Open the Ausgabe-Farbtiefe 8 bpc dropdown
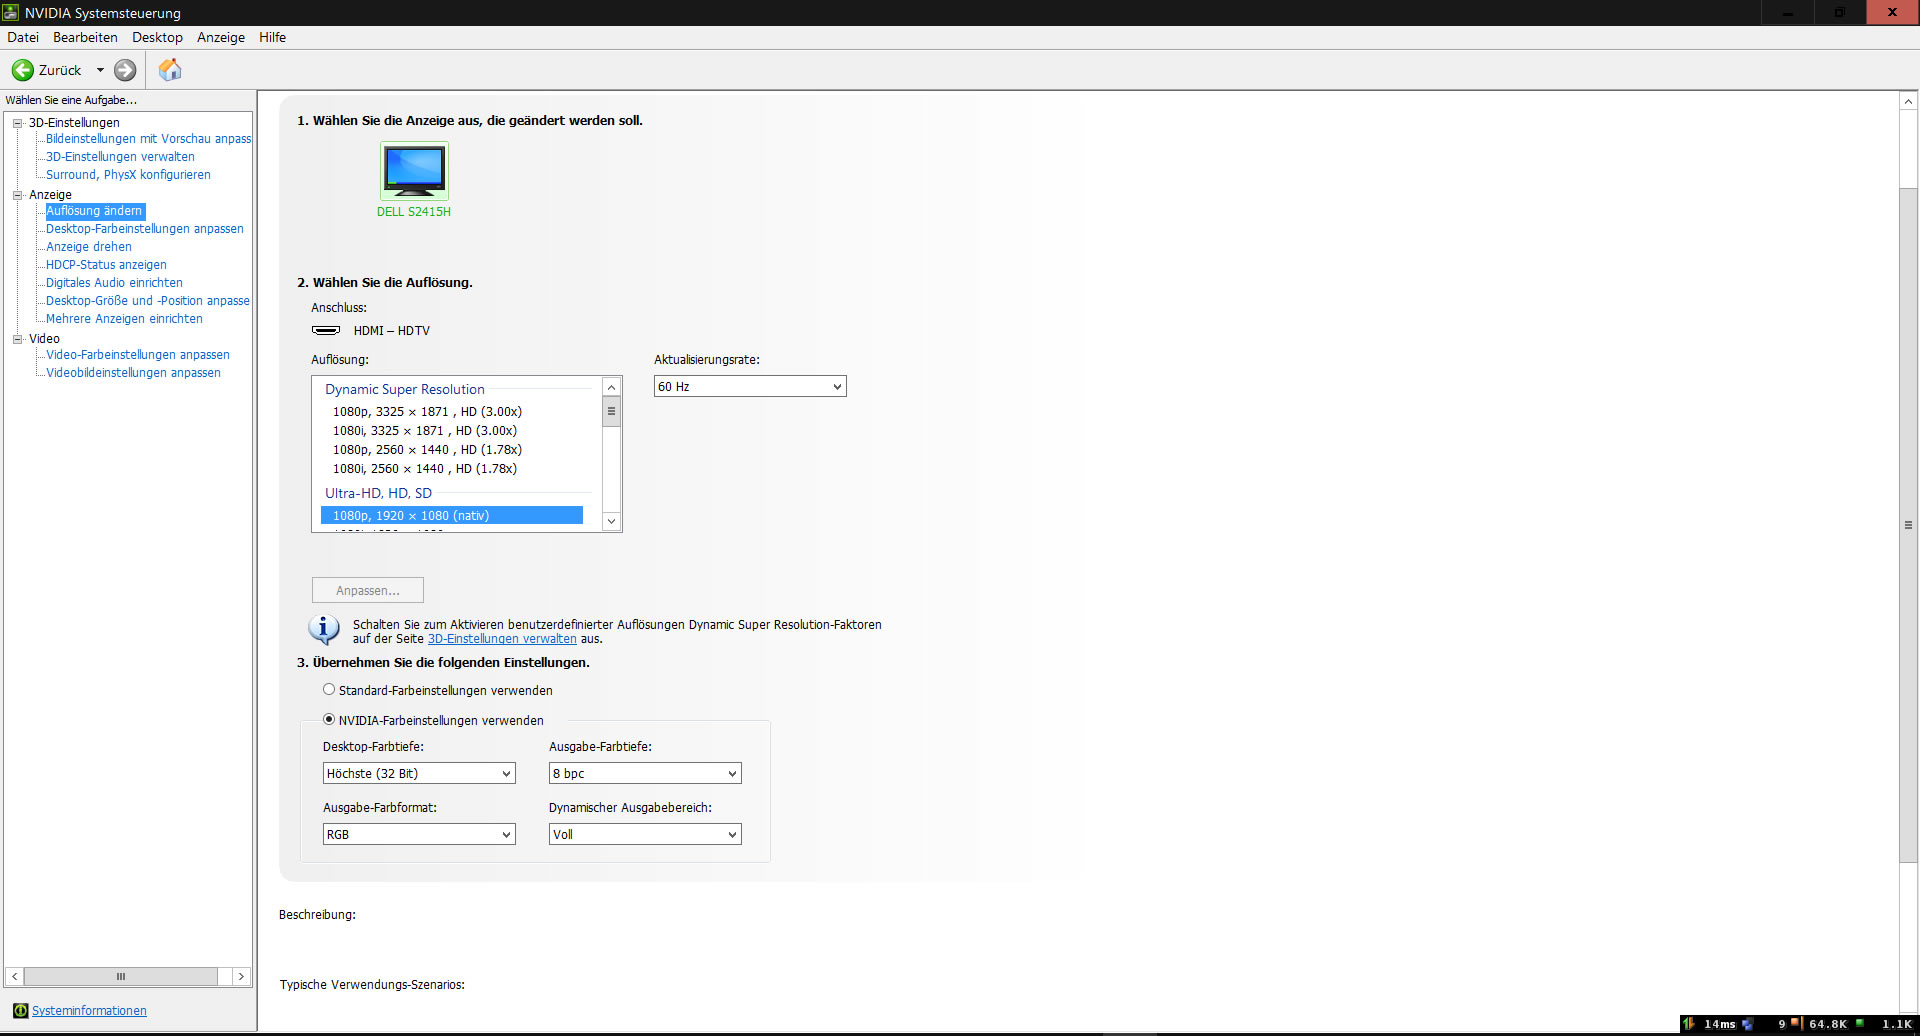The height and width of the screenshot is (1036, 1920). 645,774
